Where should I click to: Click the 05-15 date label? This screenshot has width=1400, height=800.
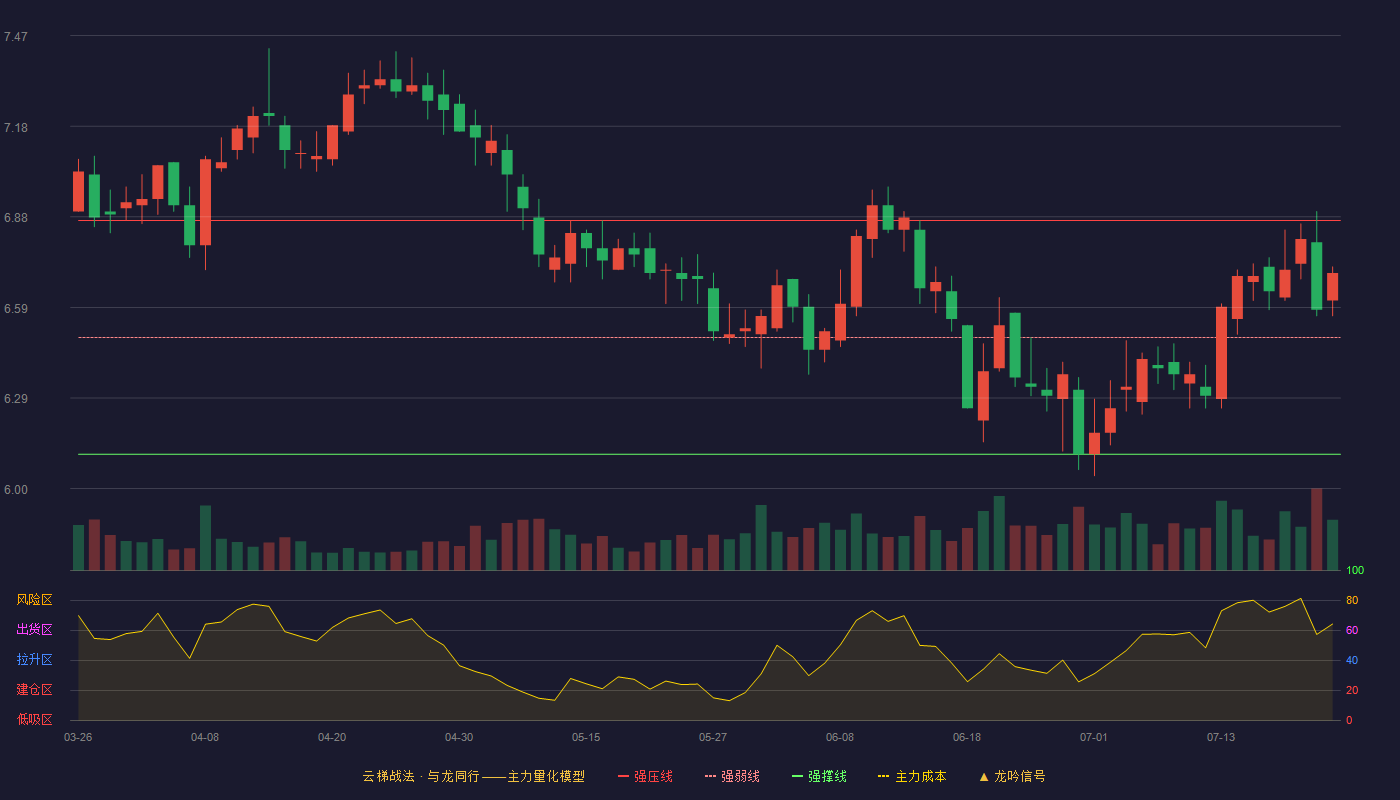pos(586,737)
